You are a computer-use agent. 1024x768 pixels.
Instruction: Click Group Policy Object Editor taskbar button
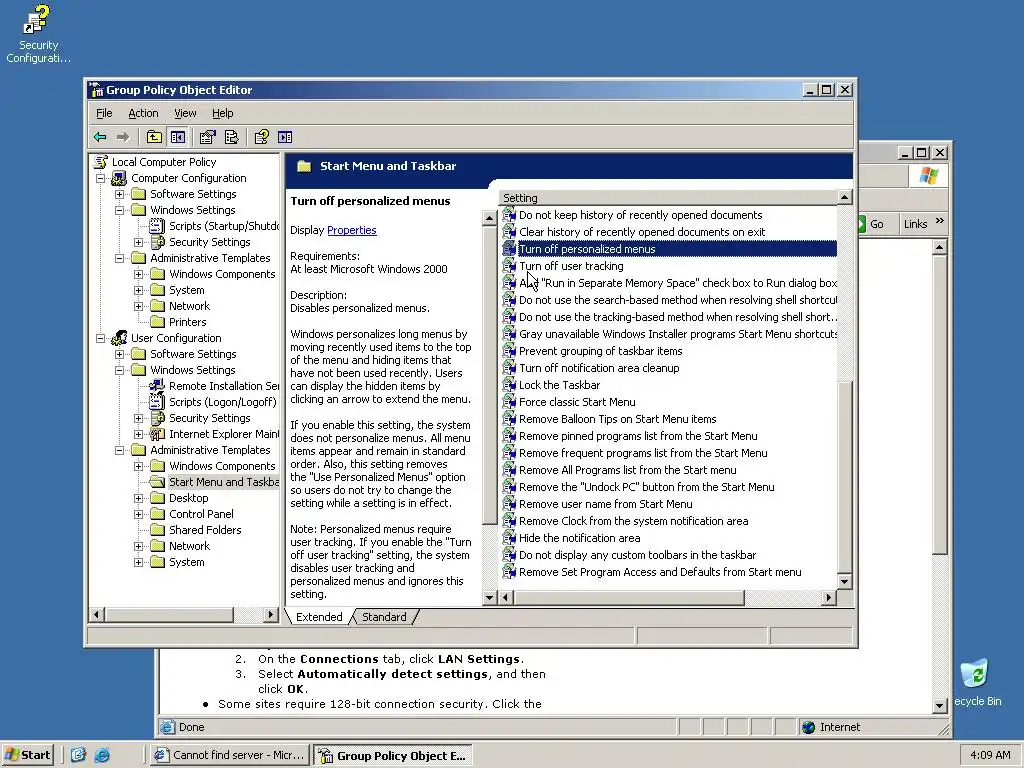click(392, 755)
